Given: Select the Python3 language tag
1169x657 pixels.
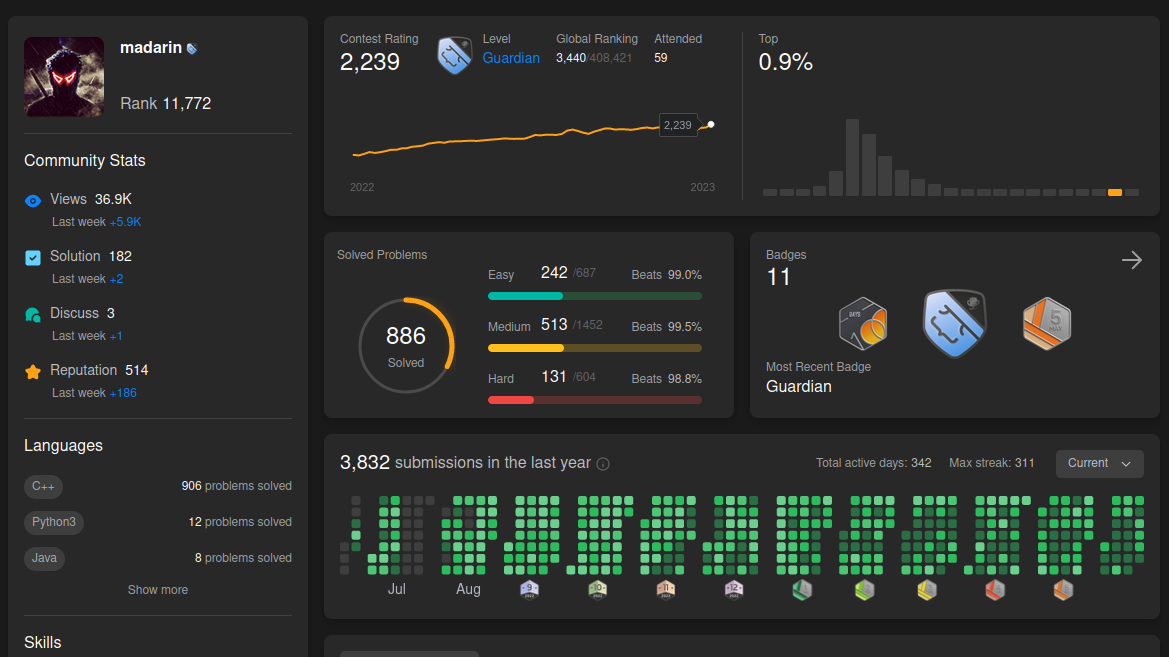Looking at the screenshot, I should [54, 522].
